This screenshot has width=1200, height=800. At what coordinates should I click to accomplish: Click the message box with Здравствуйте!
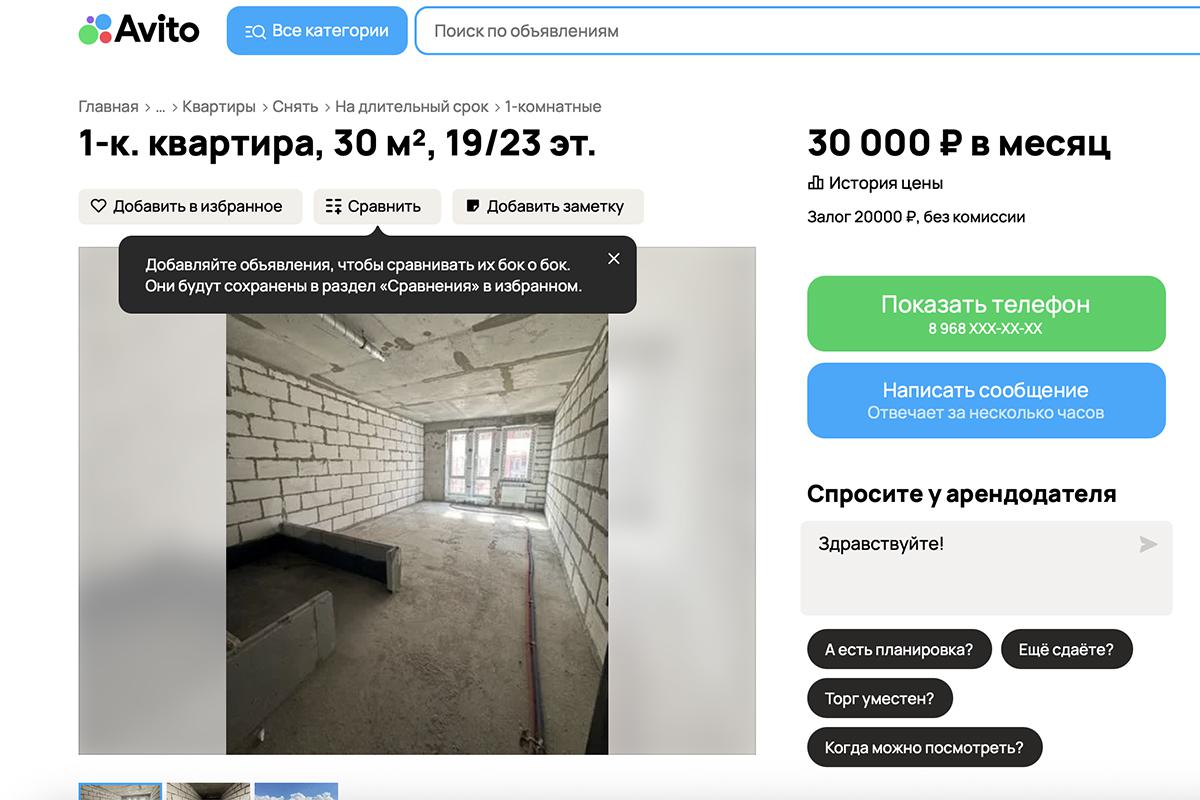986,568
